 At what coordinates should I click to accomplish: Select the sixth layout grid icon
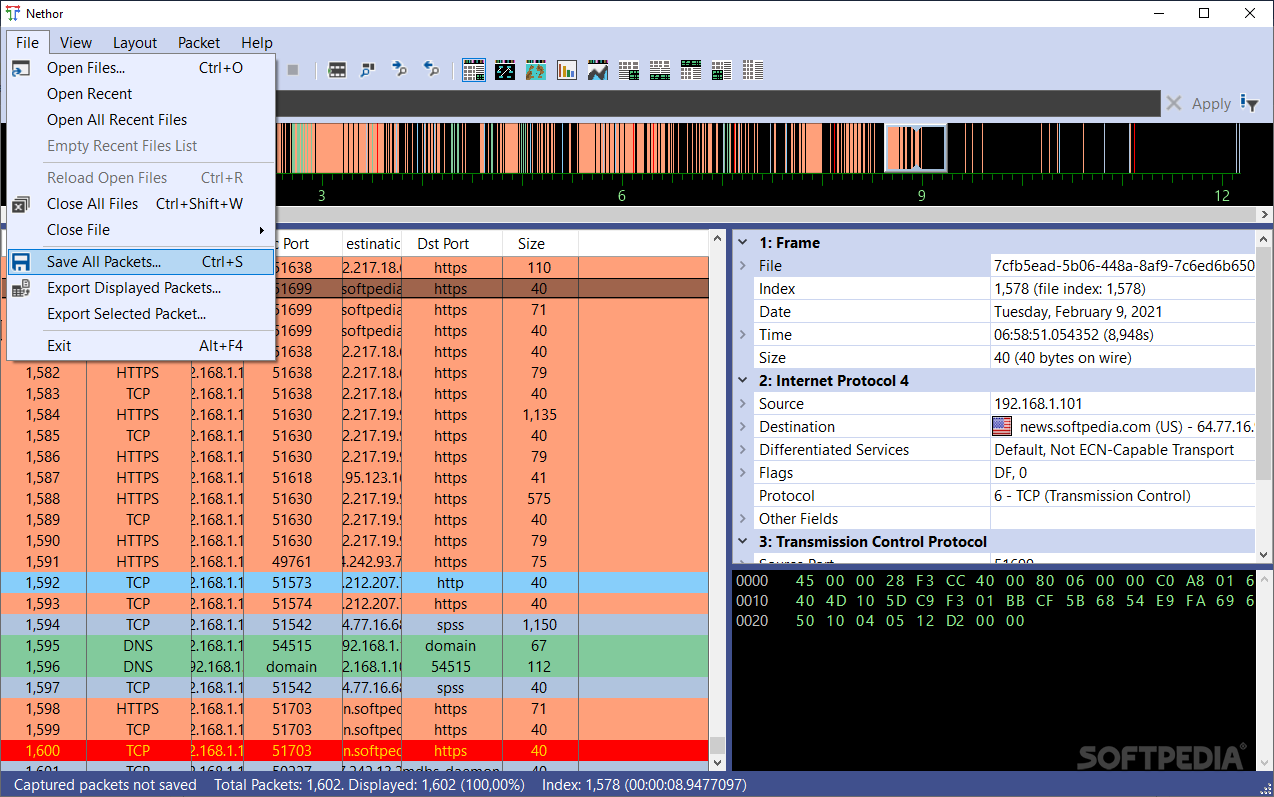pos(629,70)
